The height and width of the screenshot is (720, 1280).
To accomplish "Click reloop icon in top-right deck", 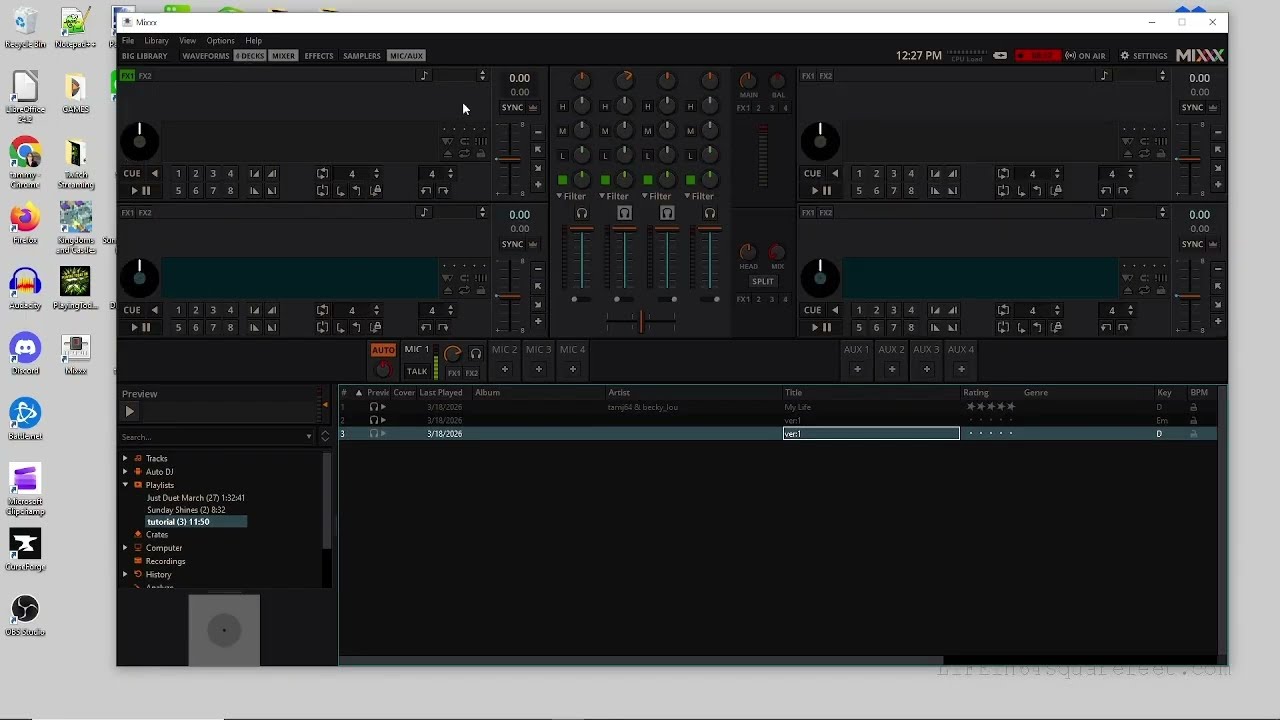I will pyautogui.click(x=1003, y=190).
